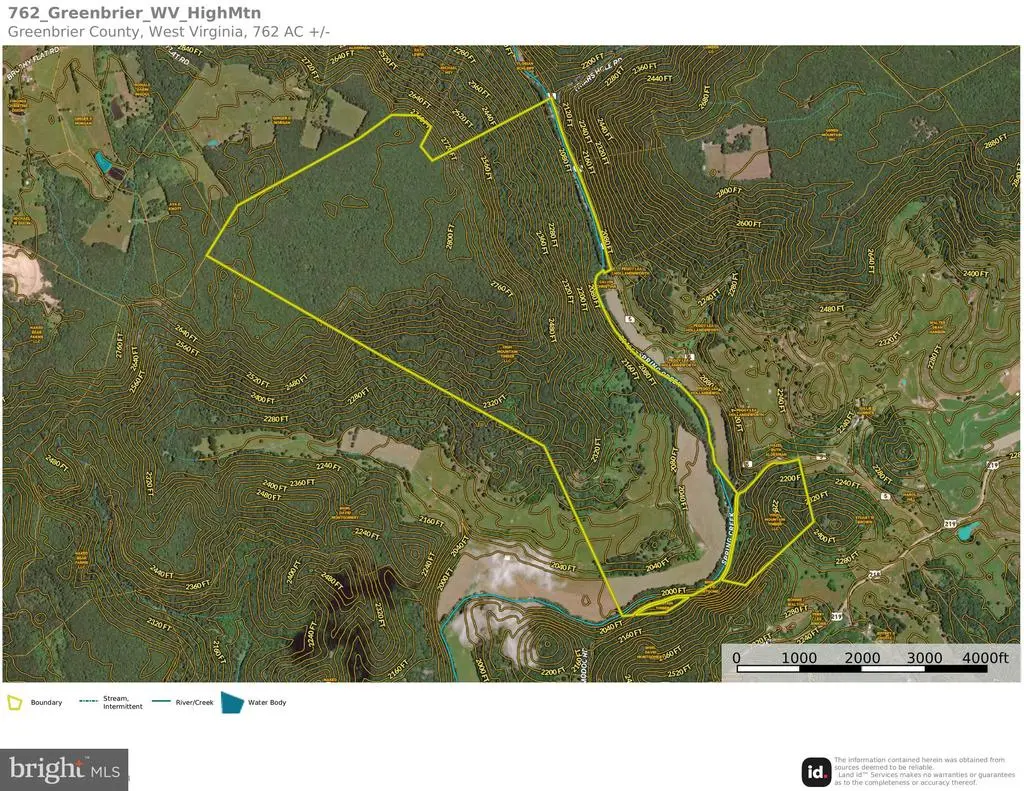This screenshot has height=791, width=1024.
Task: Click the River/Creek legend text label
Action: click(194, 703)
